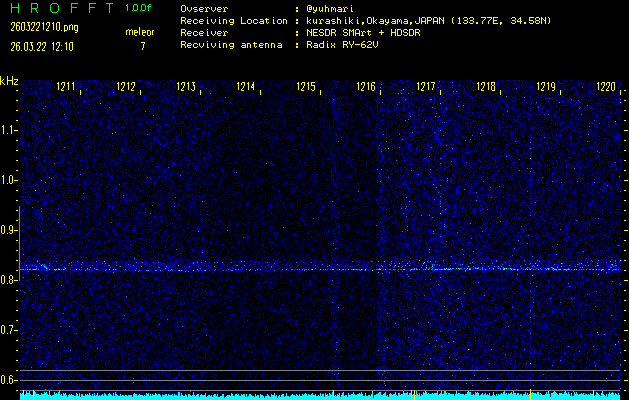Click the 1212 time axis label
Viewport: 629px width, 400px height.
(126, 86)
